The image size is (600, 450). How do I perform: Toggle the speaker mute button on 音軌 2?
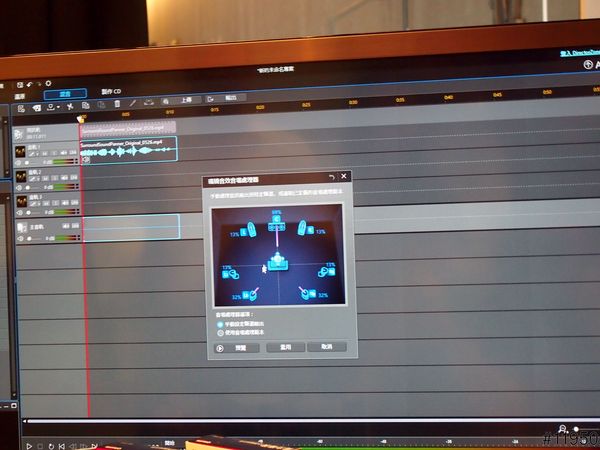(x=64, y=178)
